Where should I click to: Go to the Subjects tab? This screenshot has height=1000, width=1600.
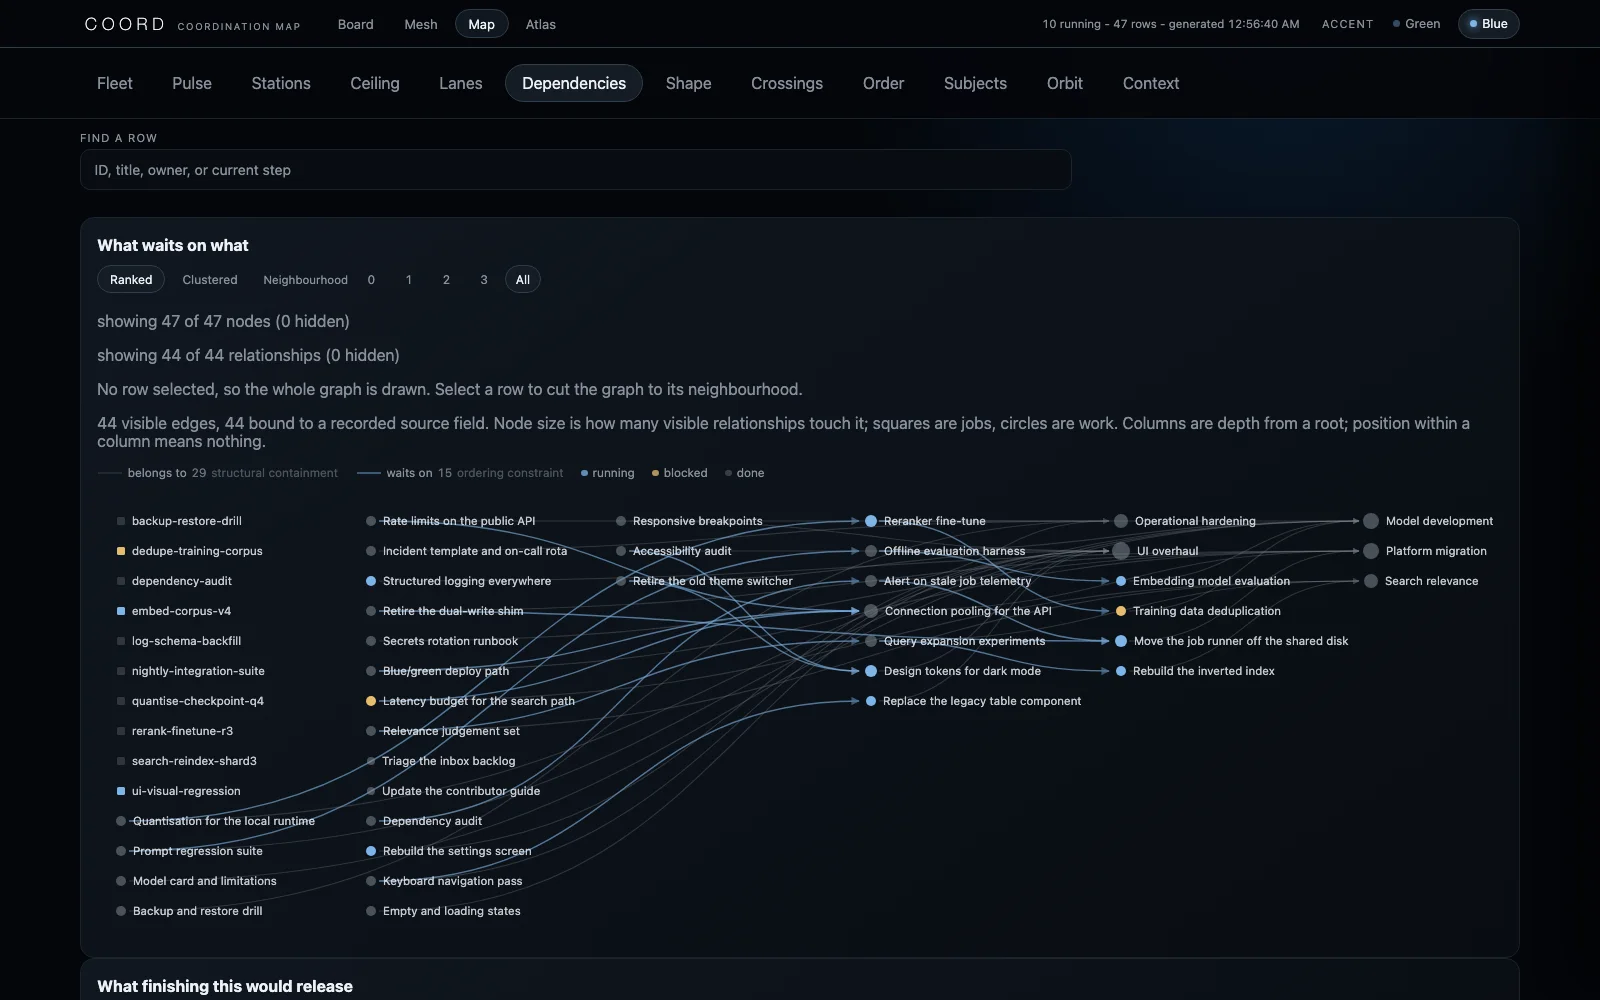[975, 83]
